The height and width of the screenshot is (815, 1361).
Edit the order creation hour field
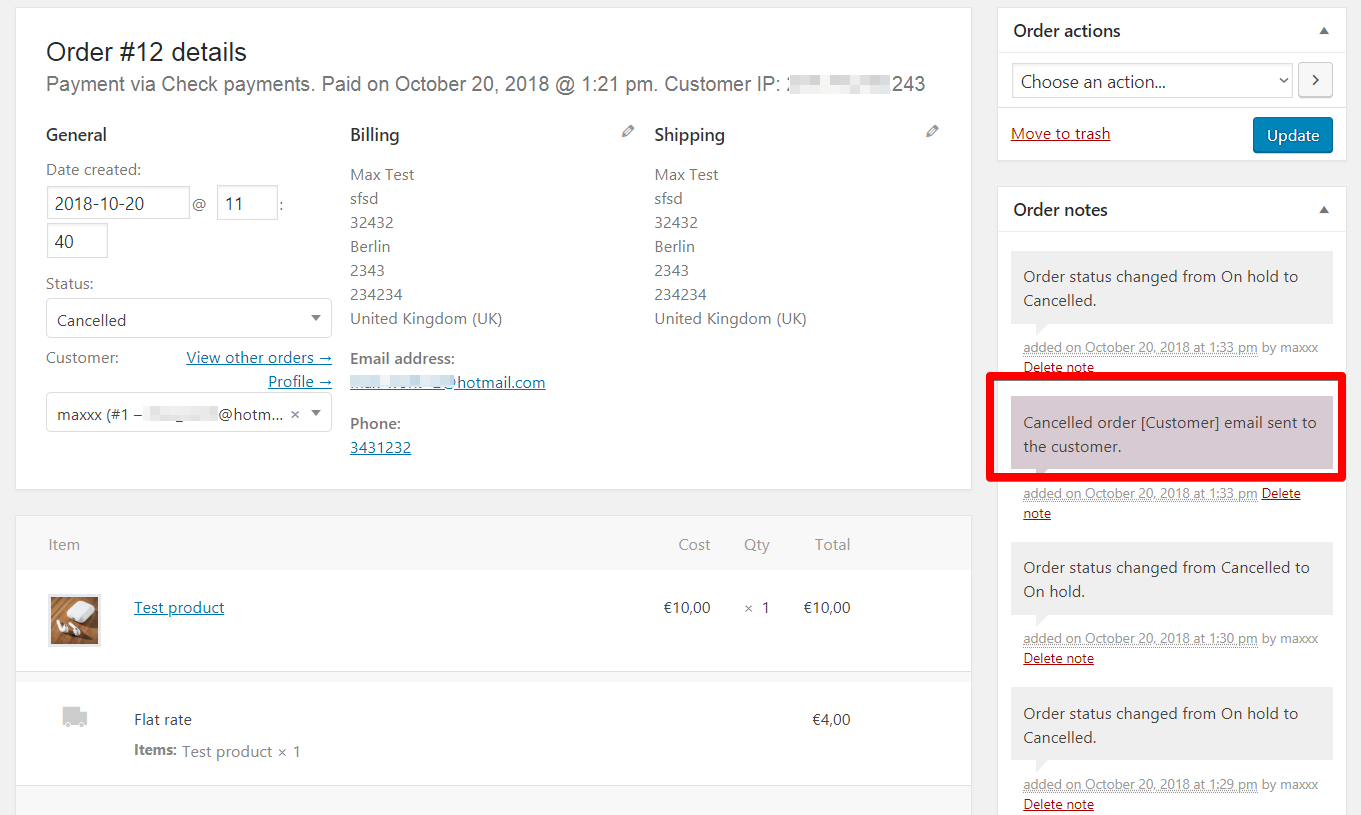click(x=247, y=203)
